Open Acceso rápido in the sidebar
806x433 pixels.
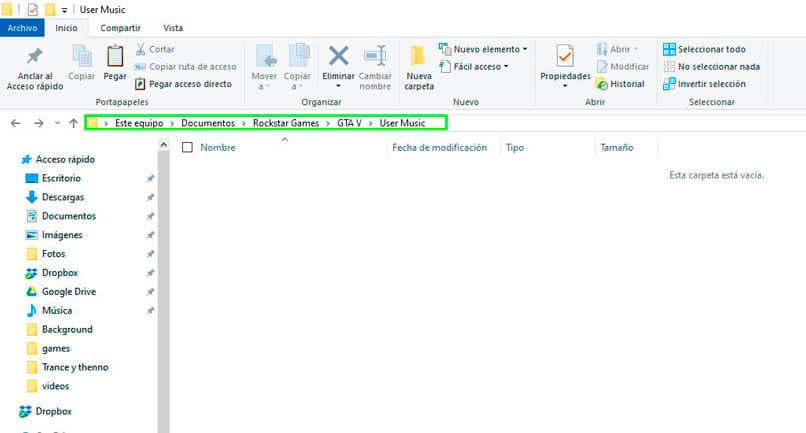(x=65, y=159)
